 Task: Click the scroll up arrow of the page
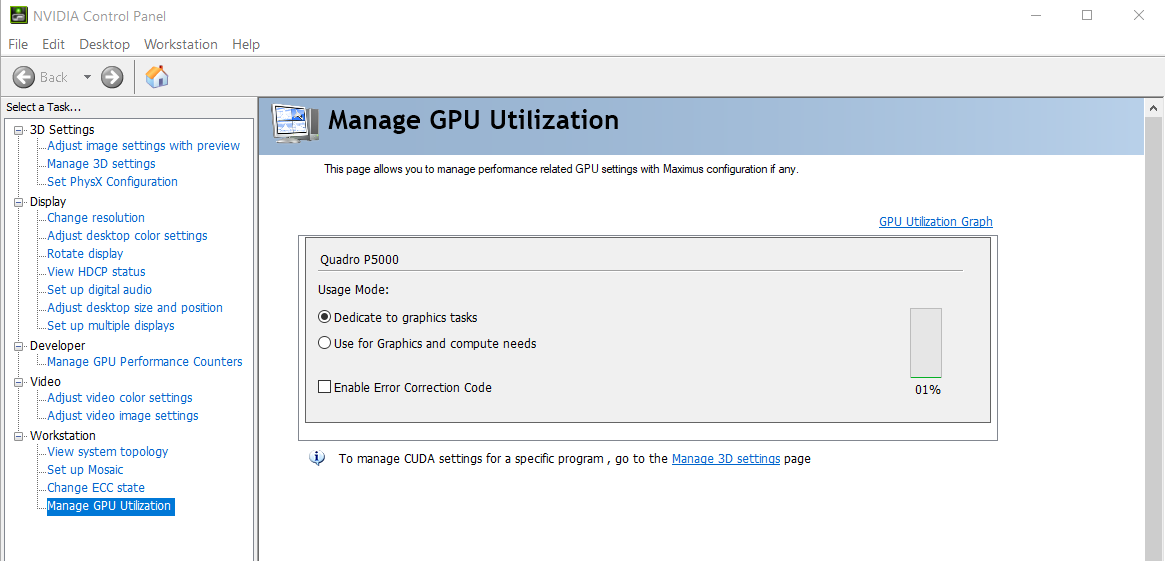coord(1154,108)
